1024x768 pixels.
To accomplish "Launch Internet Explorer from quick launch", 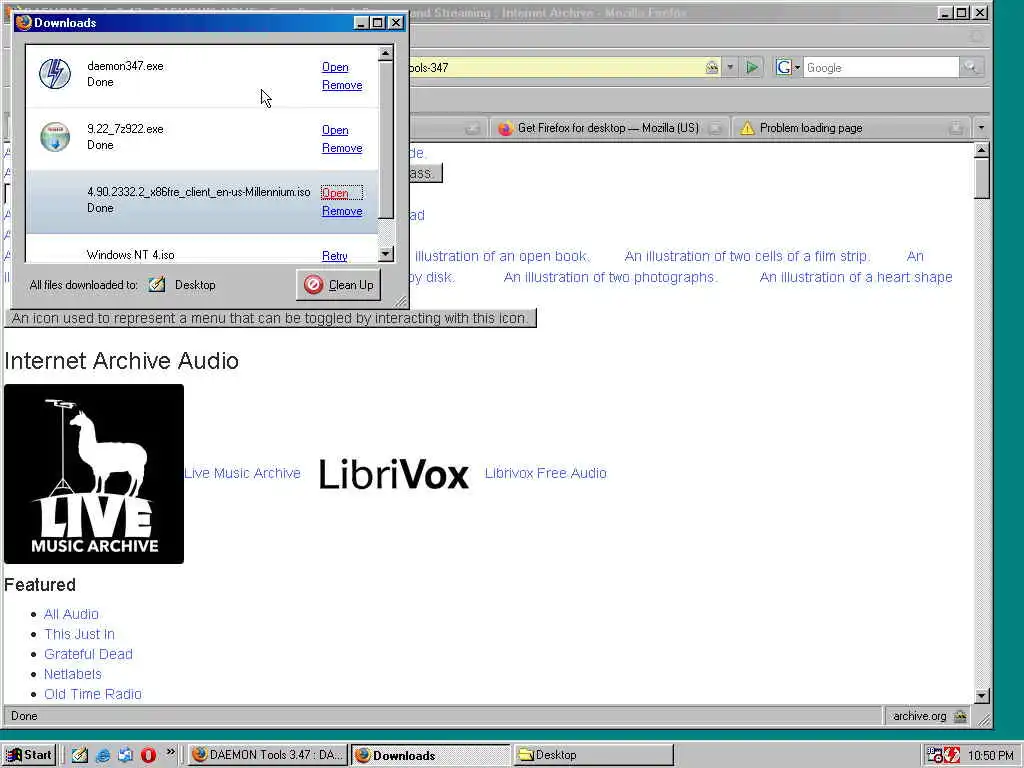I will click(x=103, y=755).
